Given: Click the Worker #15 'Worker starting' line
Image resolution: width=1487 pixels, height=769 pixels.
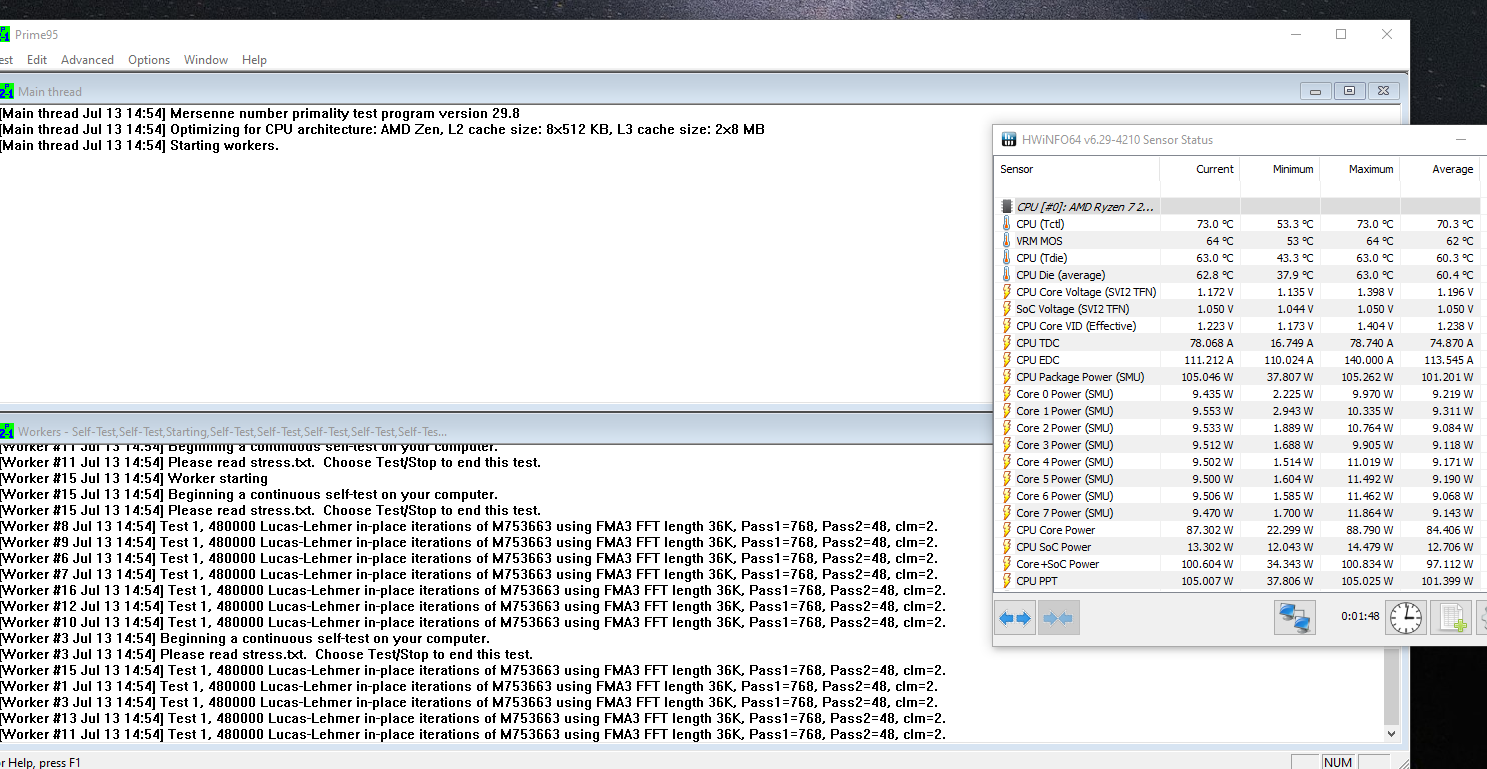Looking at the screenshot, I should pyautogui.click(x=134, y=478).
